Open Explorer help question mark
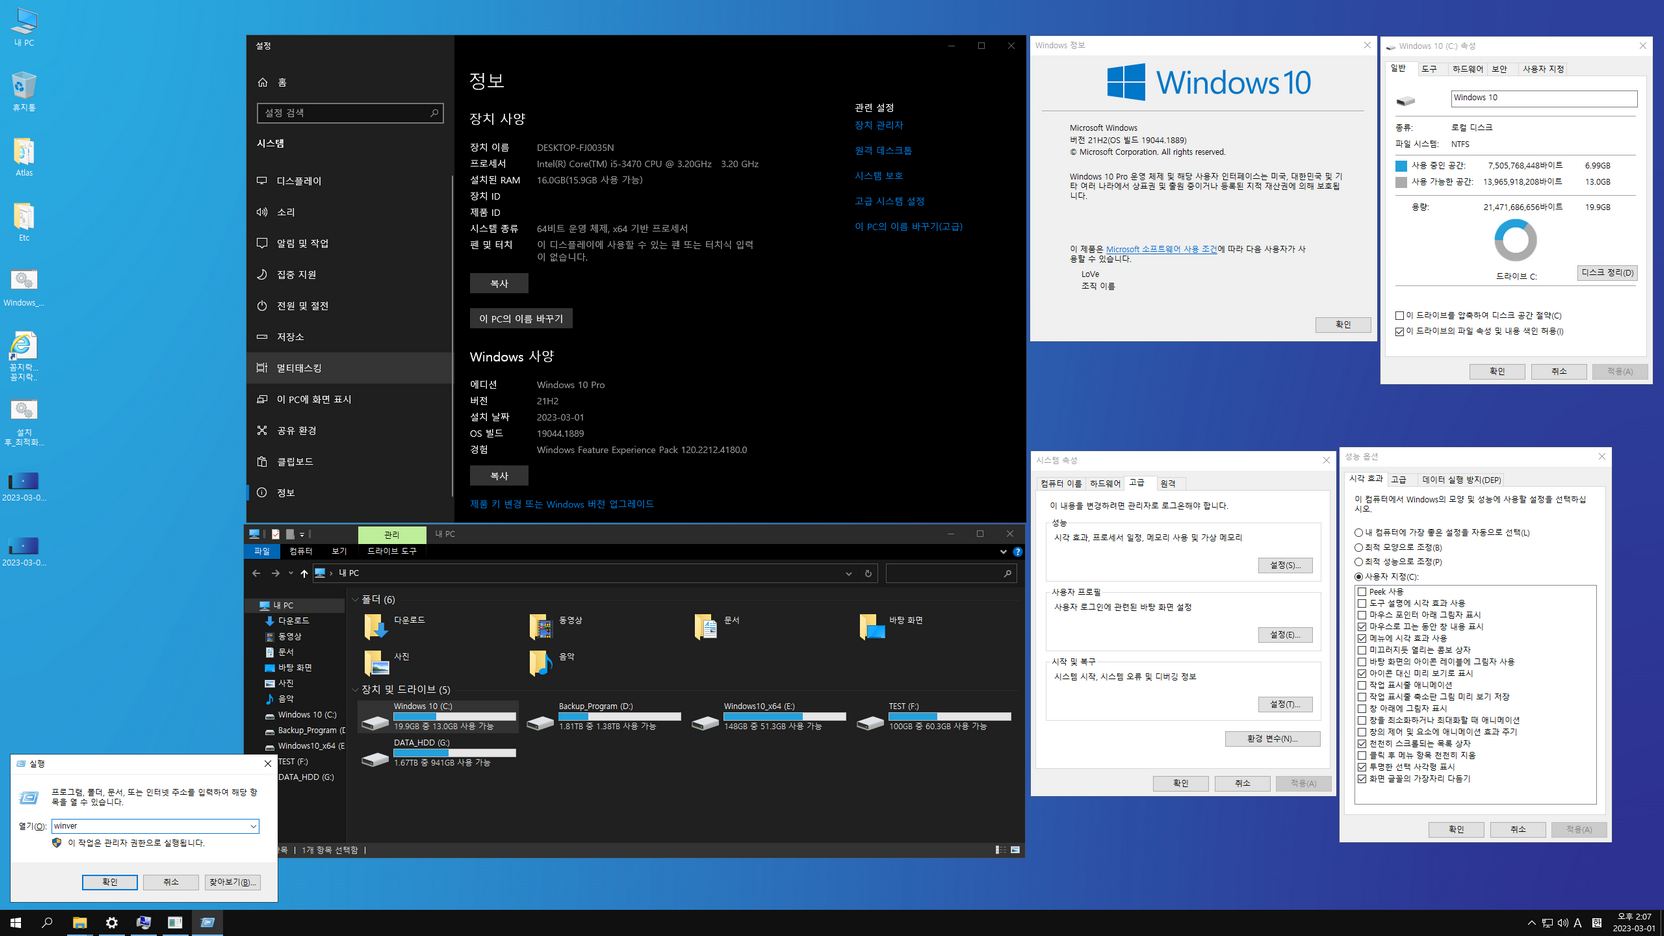1664x936 pixels. [1017, 551]
